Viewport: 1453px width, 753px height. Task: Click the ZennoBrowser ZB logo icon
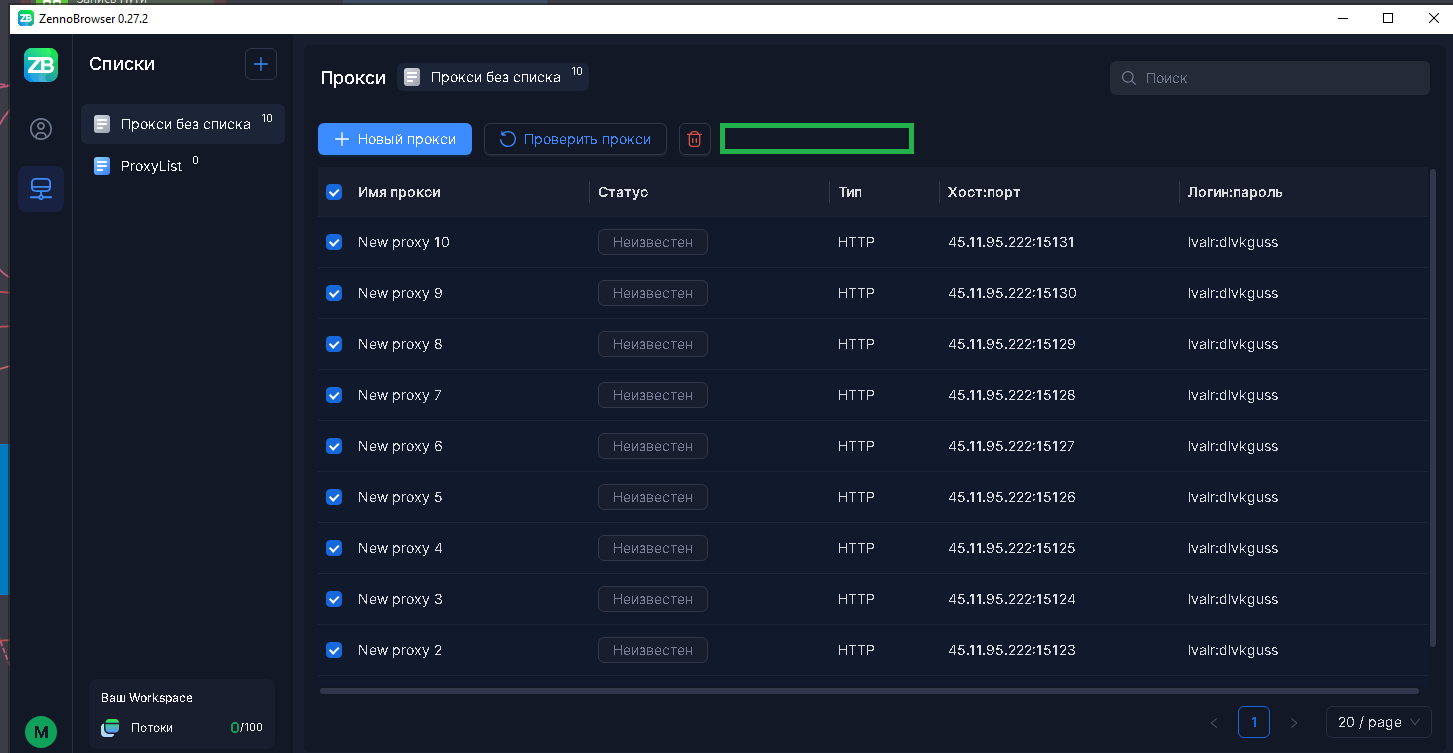point(41,65)
